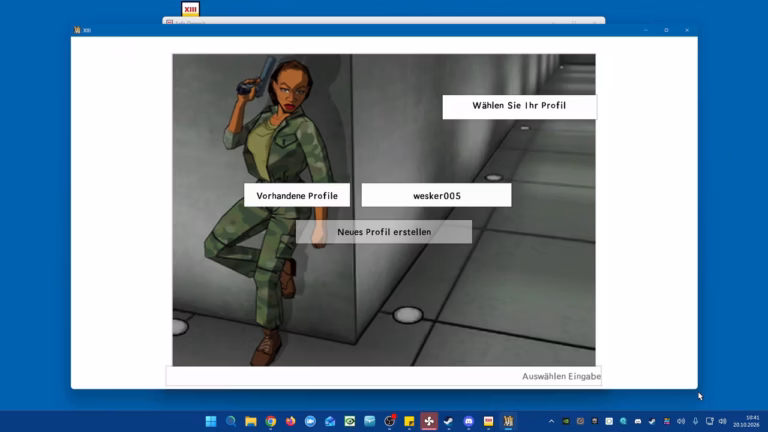Viewport: 768px width, 432px height.
Task: Open the red fan-icon app in the taskbar
Action: (x=429, y=421)
